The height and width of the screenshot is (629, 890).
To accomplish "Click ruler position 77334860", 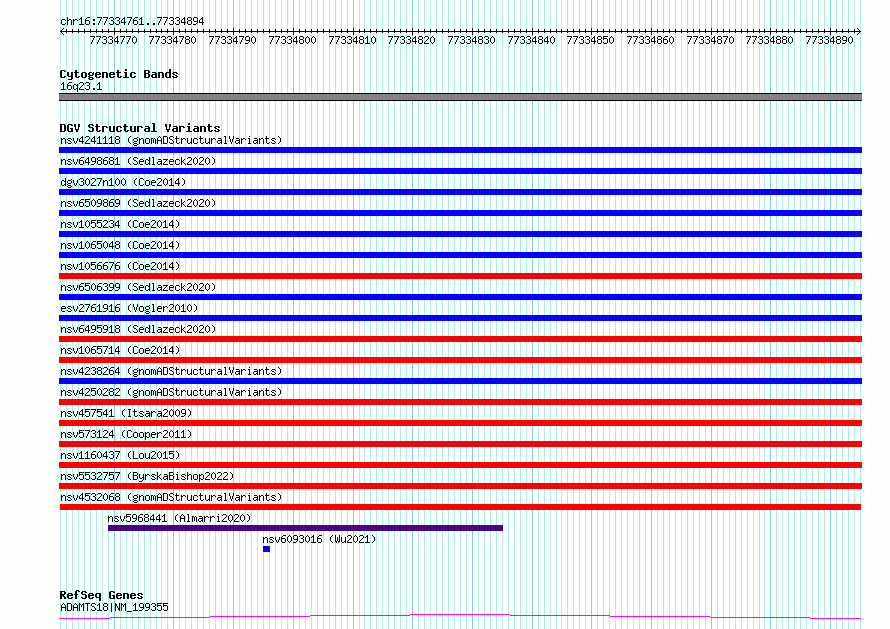I will [650, 40].
